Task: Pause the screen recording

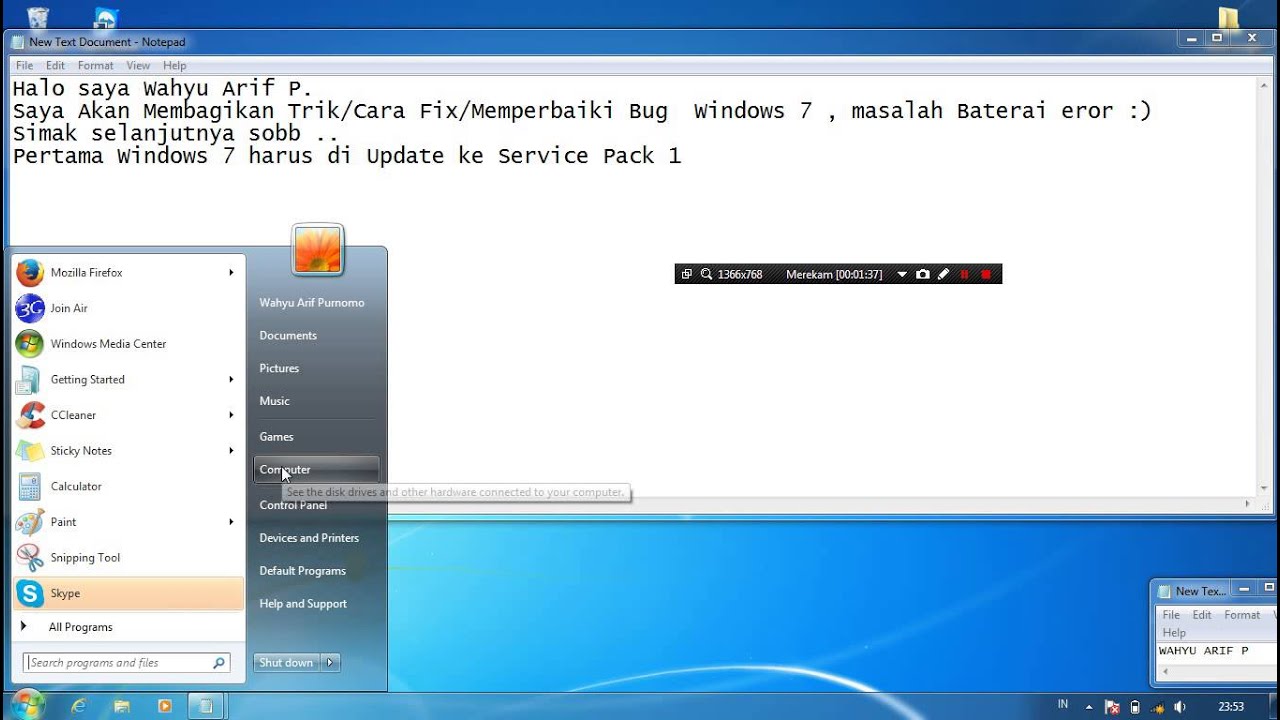Action: [965, 274]
